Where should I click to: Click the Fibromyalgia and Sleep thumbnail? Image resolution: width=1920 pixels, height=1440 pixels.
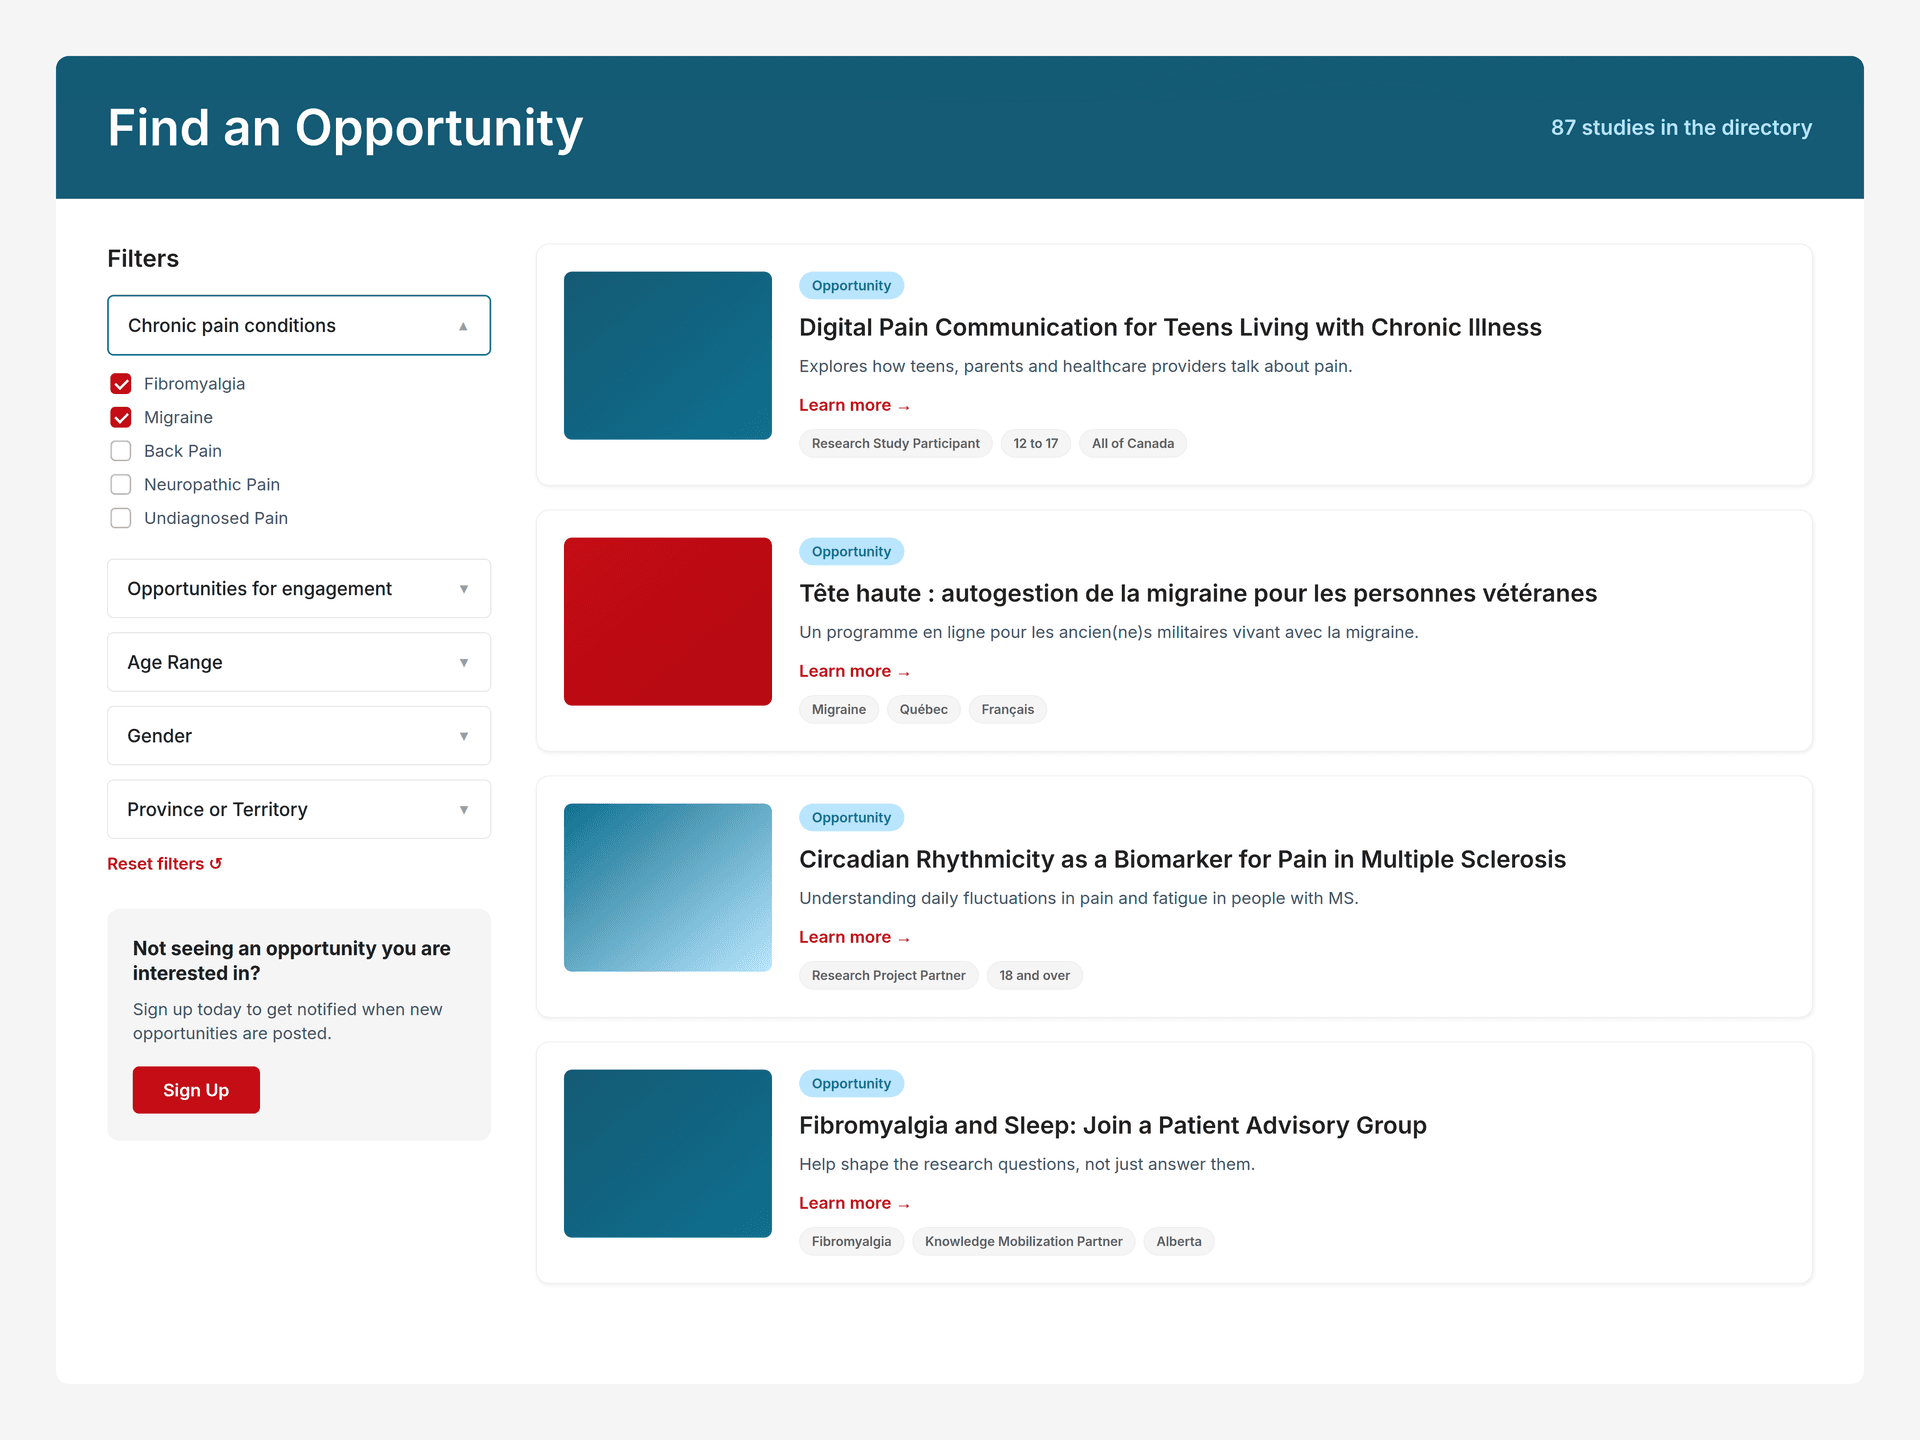[668, 1153]
